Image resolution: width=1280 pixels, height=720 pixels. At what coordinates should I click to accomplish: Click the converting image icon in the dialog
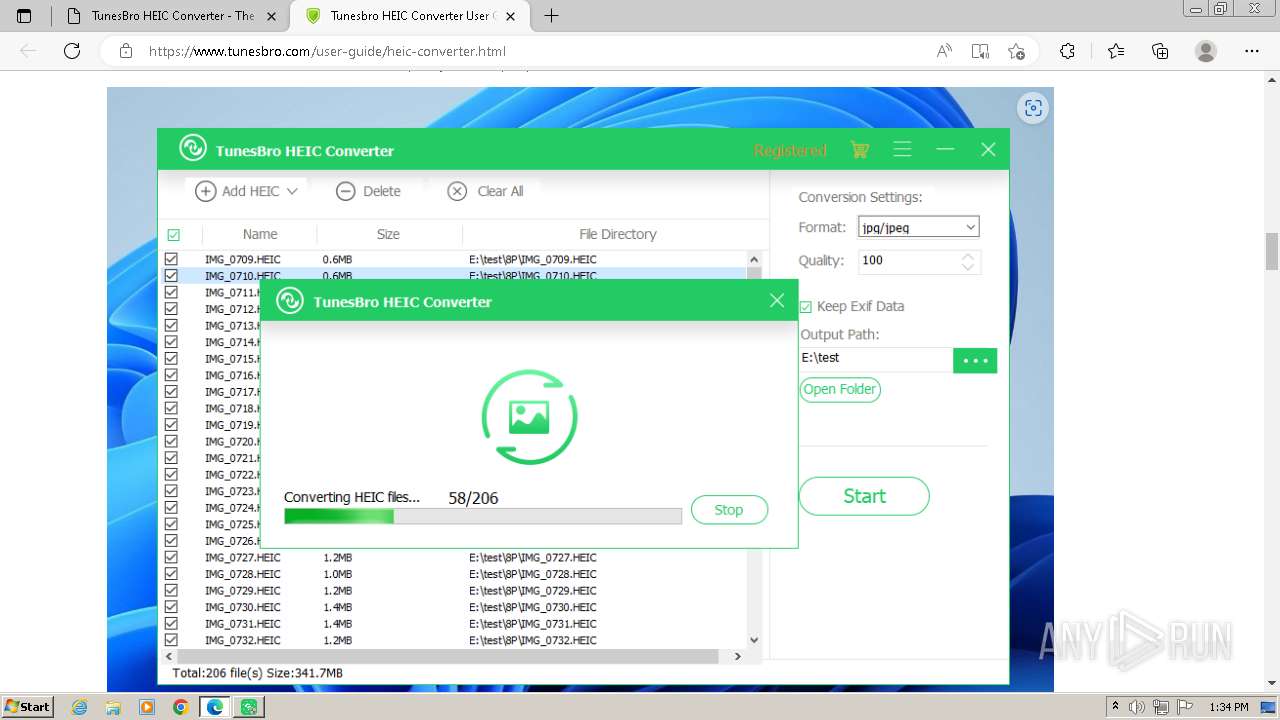click(529, 417)
